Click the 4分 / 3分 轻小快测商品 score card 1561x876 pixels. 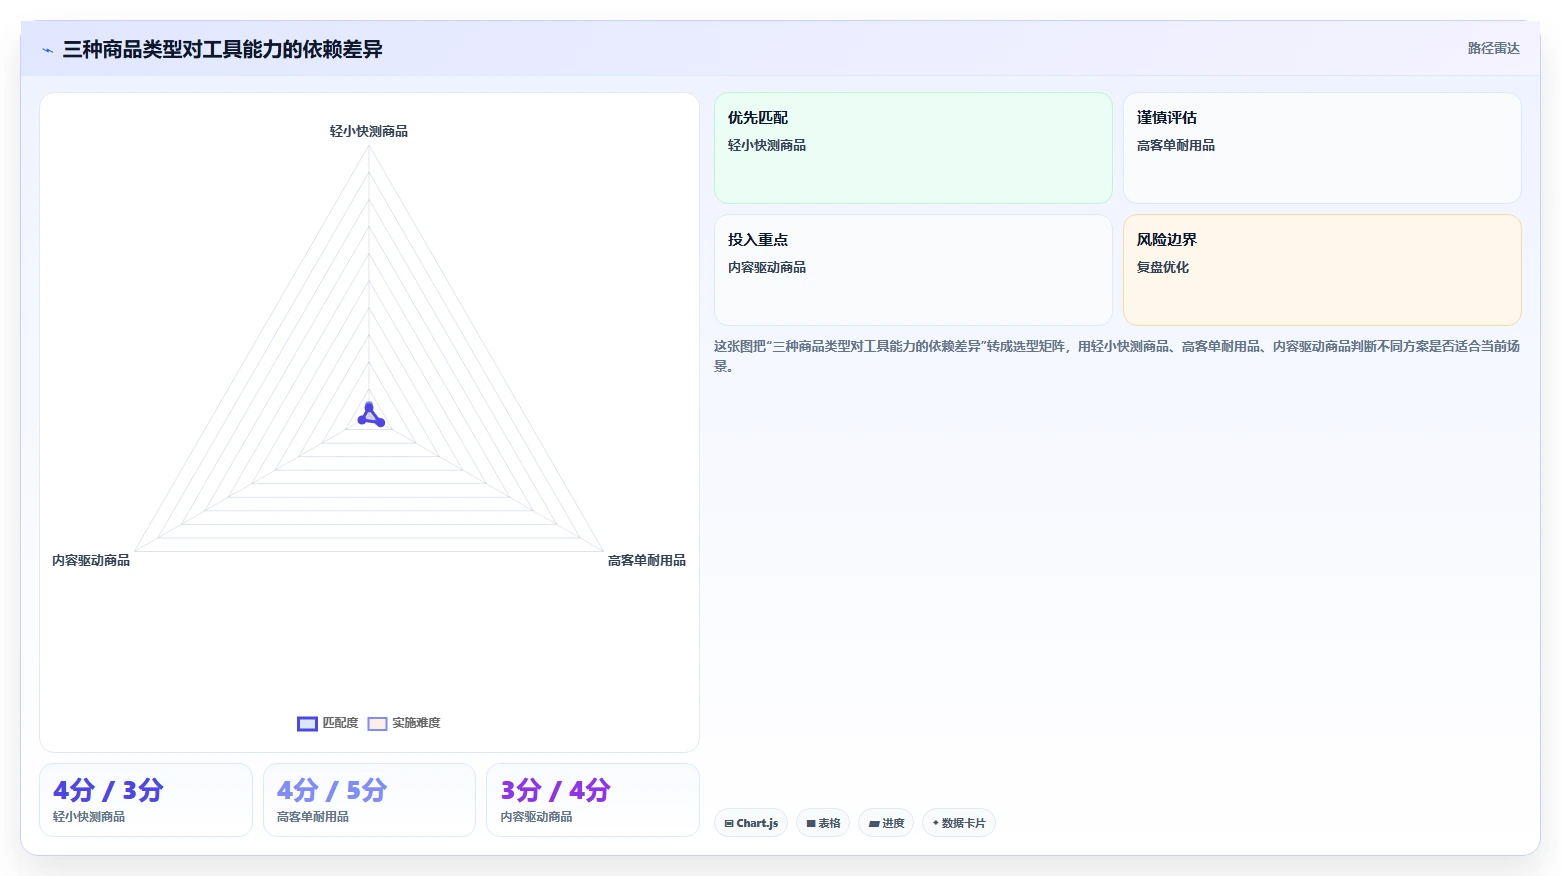(x=146, y=800)
